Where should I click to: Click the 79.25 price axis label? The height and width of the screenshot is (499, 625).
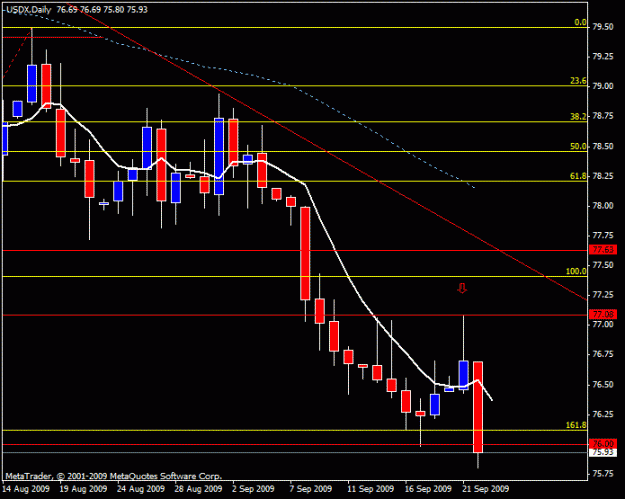(x=603, y=57)
